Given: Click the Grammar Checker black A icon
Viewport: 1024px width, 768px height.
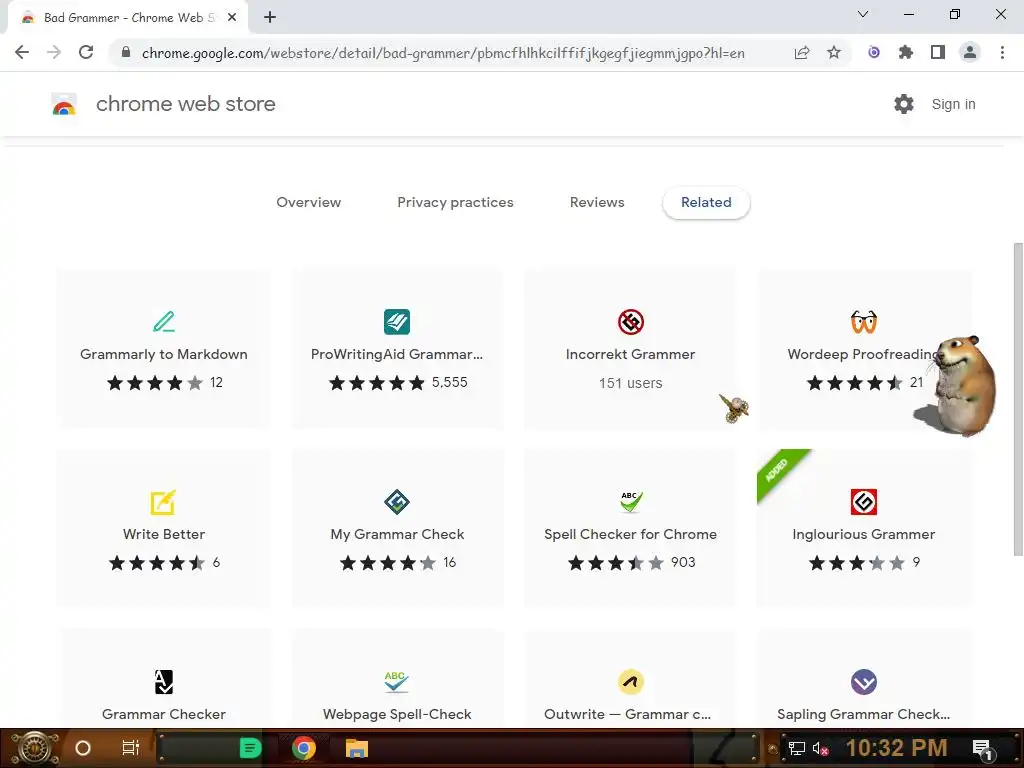Looking at the screenshot, I should pos(164,682).
